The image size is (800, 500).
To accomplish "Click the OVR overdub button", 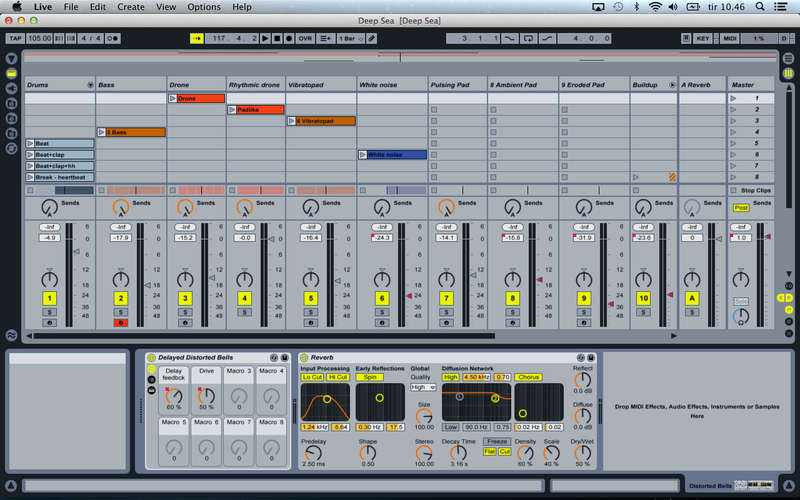I will point(305,38).
